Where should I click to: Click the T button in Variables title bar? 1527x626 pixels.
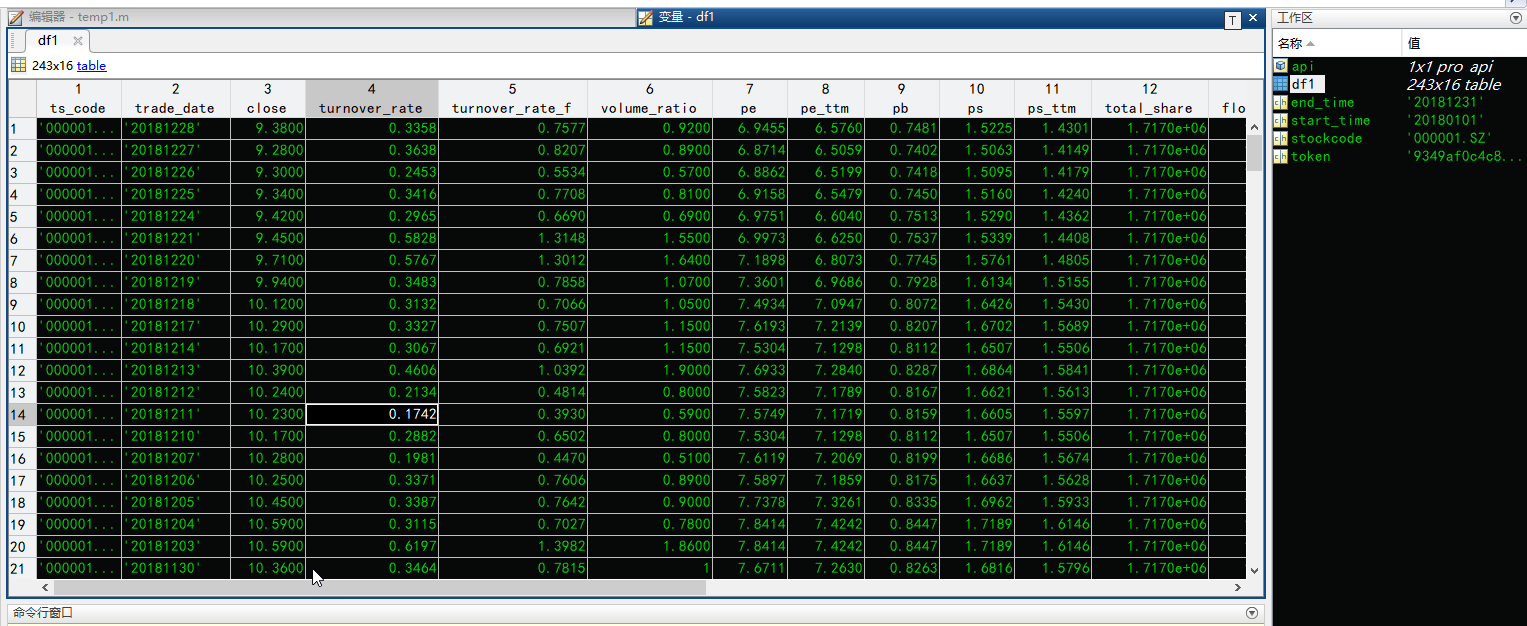tap(1233, 20)
